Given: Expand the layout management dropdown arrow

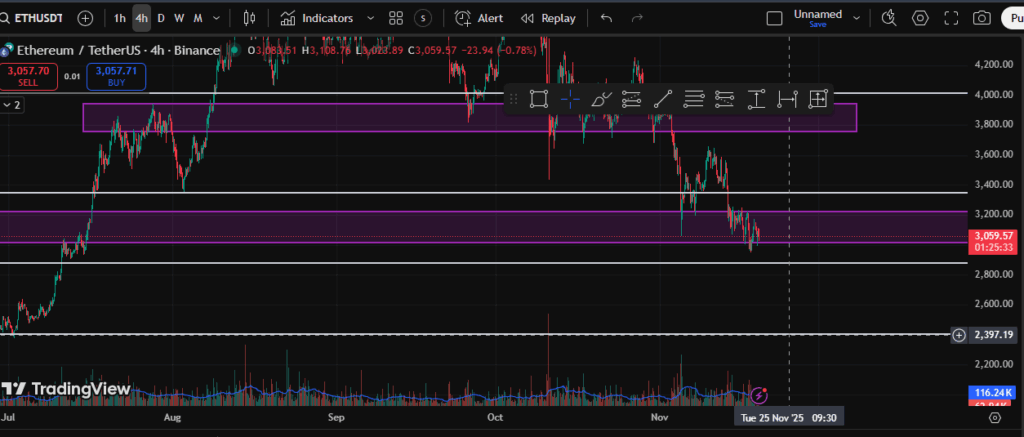Looking at the screenshot, I should point(857,18).
